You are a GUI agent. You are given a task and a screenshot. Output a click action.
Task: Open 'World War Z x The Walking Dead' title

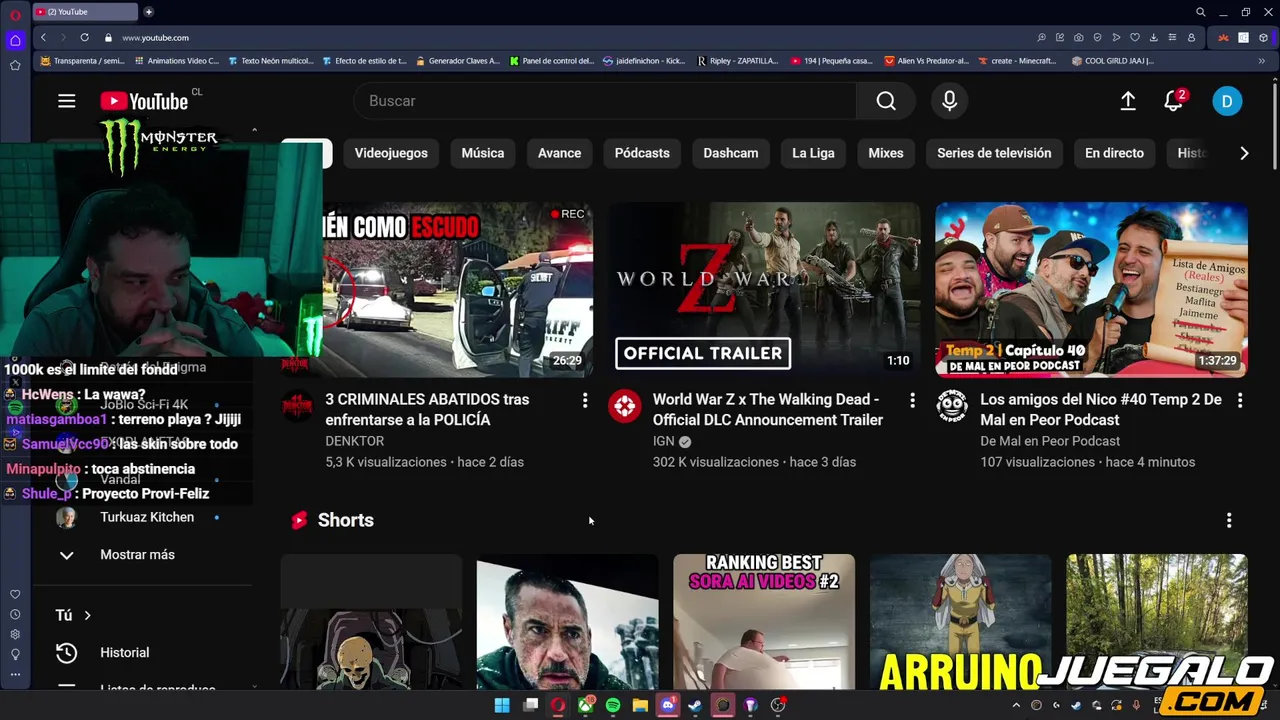[768, 409]
